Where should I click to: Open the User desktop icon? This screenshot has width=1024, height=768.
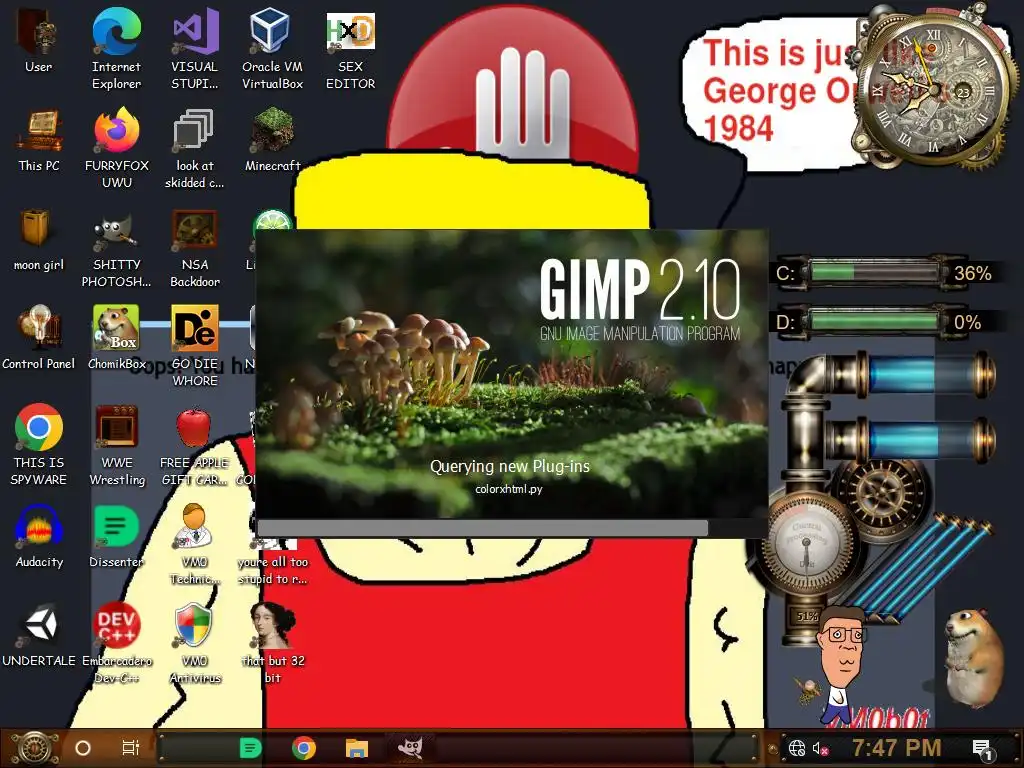[x=39, y=40]
